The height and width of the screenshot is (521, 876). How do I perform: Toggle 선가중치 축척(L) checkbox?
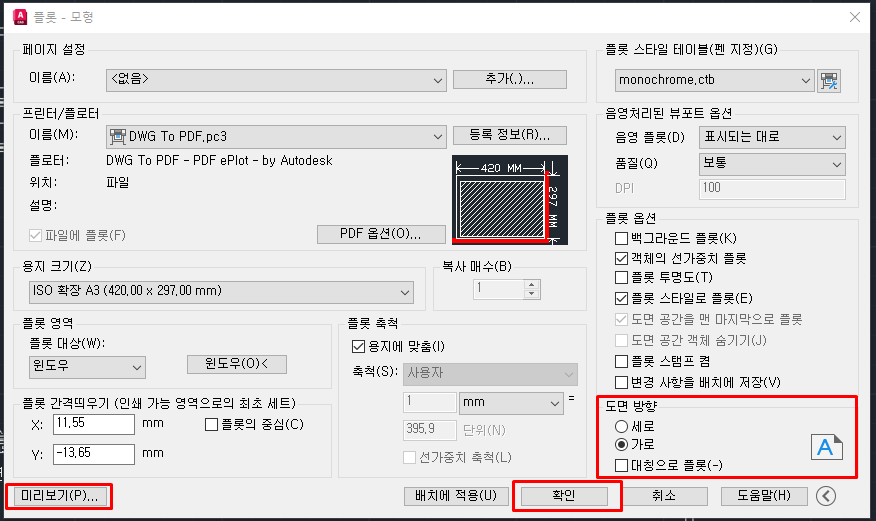pyautogui.click(x=410, y=458)
